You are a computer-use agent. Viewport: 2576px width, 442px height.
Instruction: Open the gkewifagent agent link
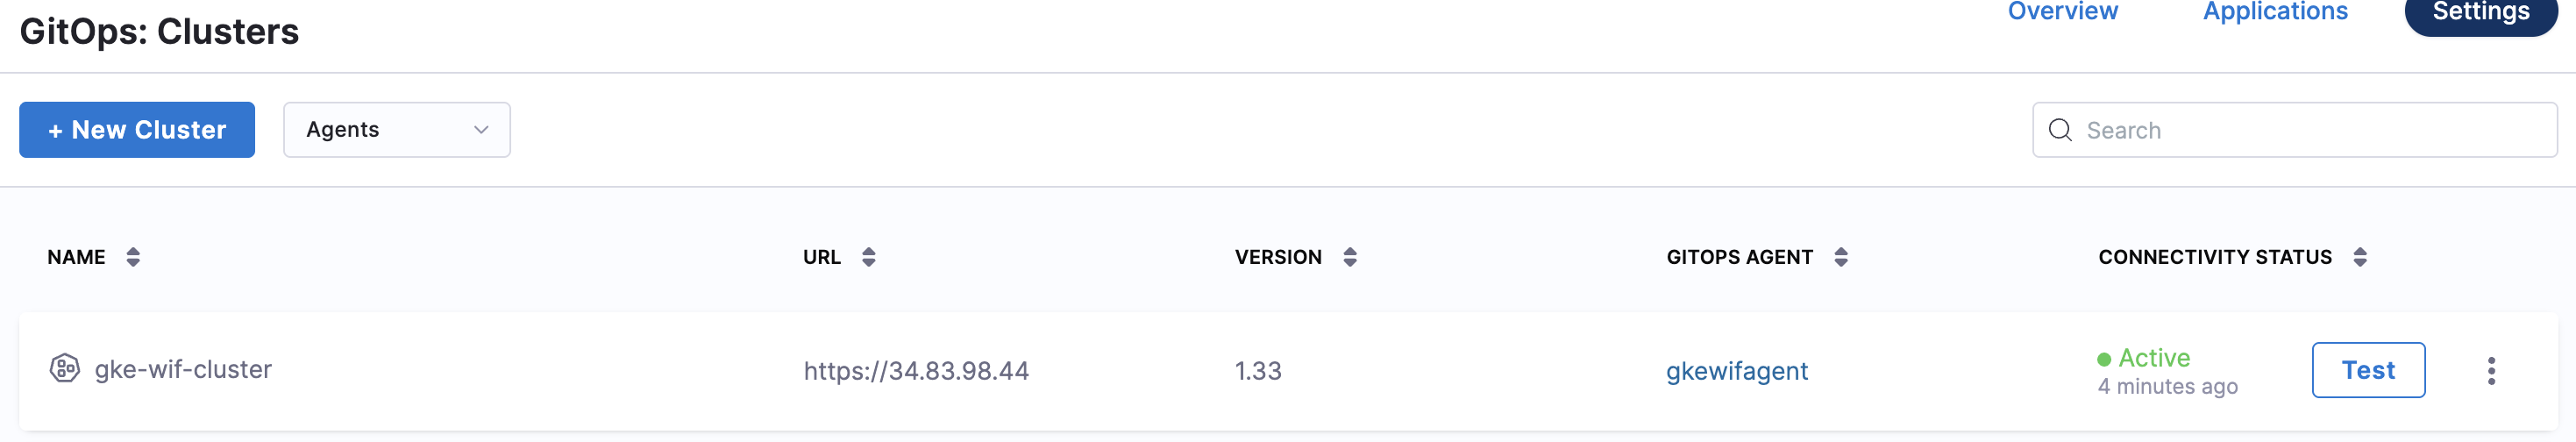1736,371
